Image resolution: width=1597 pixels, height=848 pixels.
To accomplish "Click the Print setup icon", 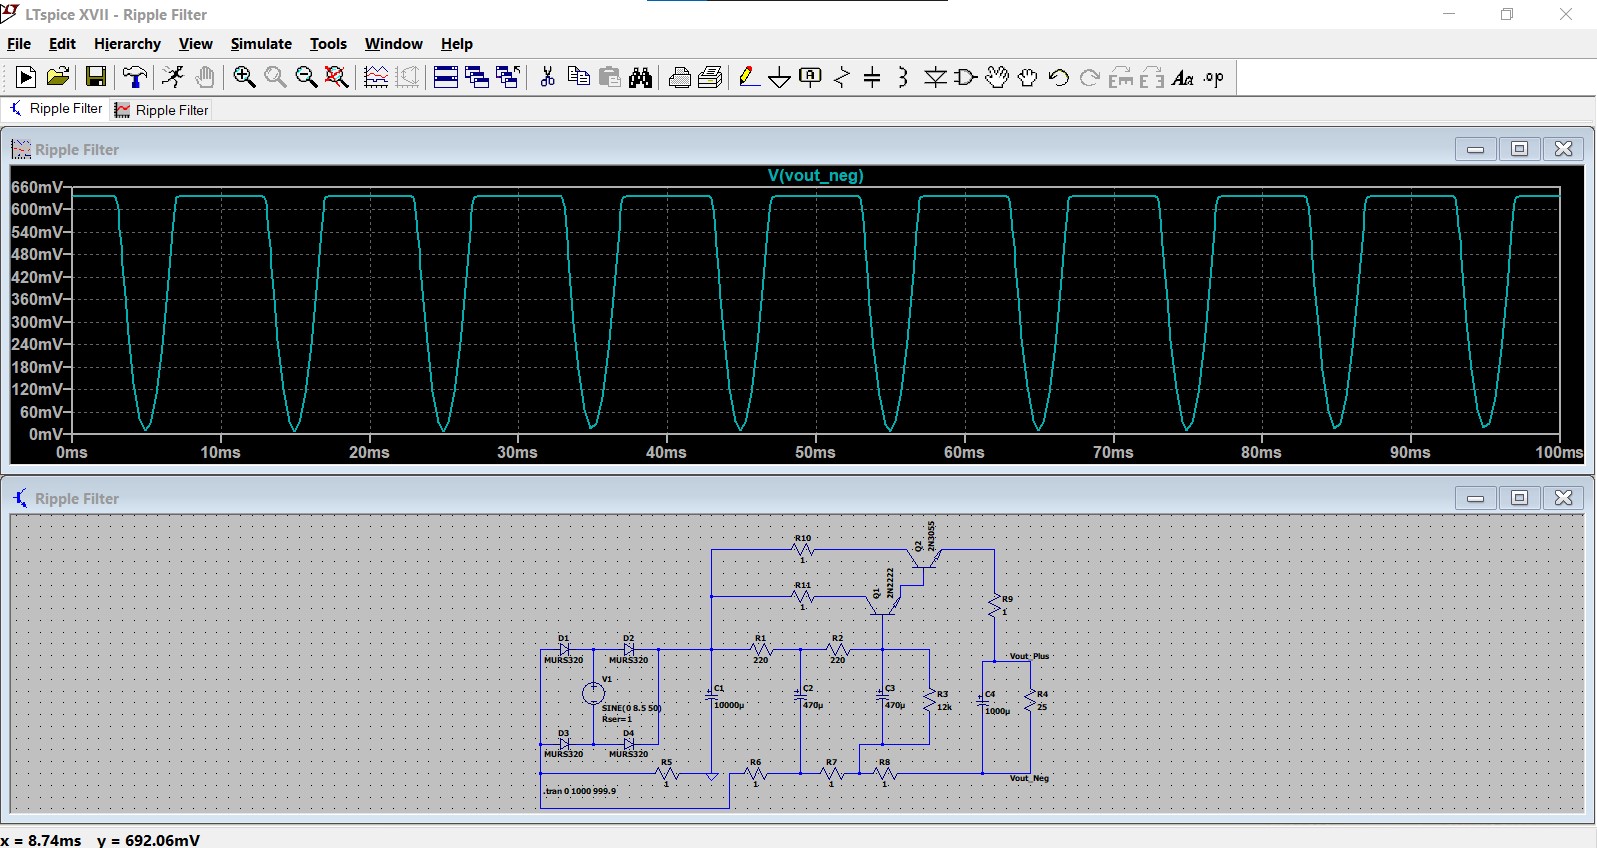I will click(x=679, y=77).
